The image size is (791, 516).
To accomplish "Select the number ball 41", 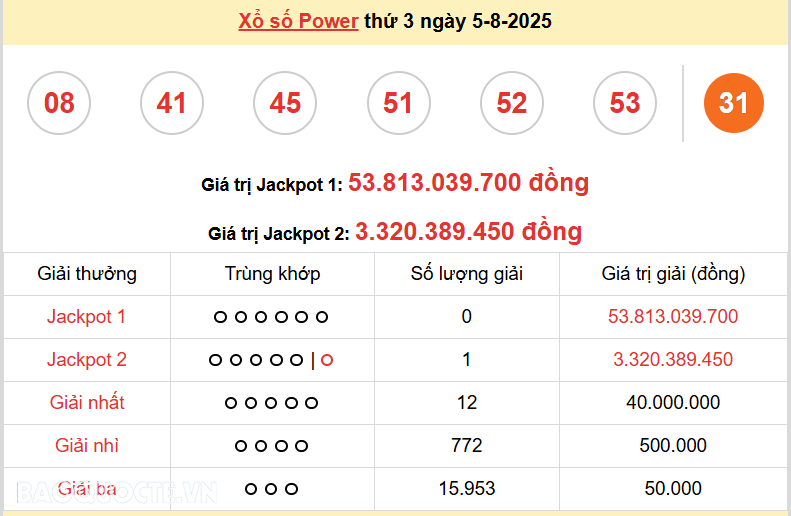I will [x=172, y=103].
